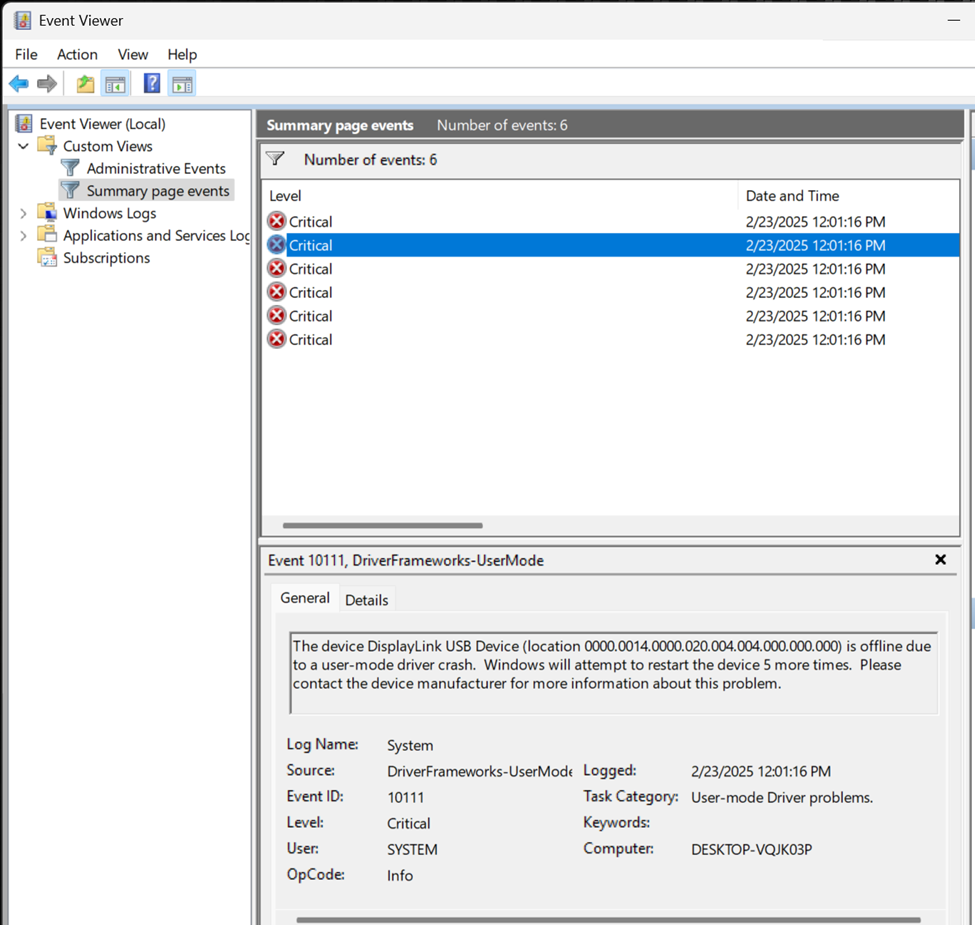Toggle the Show/Hide Action Pane icon

click(x=182, y=84)
